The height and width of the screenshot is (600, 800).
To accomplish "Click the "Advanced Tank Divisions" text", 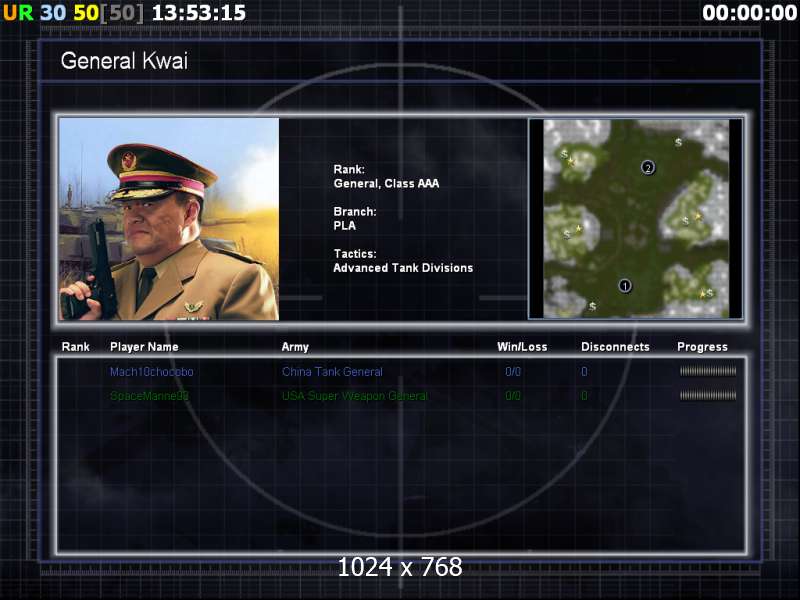I will coord(403,268).
